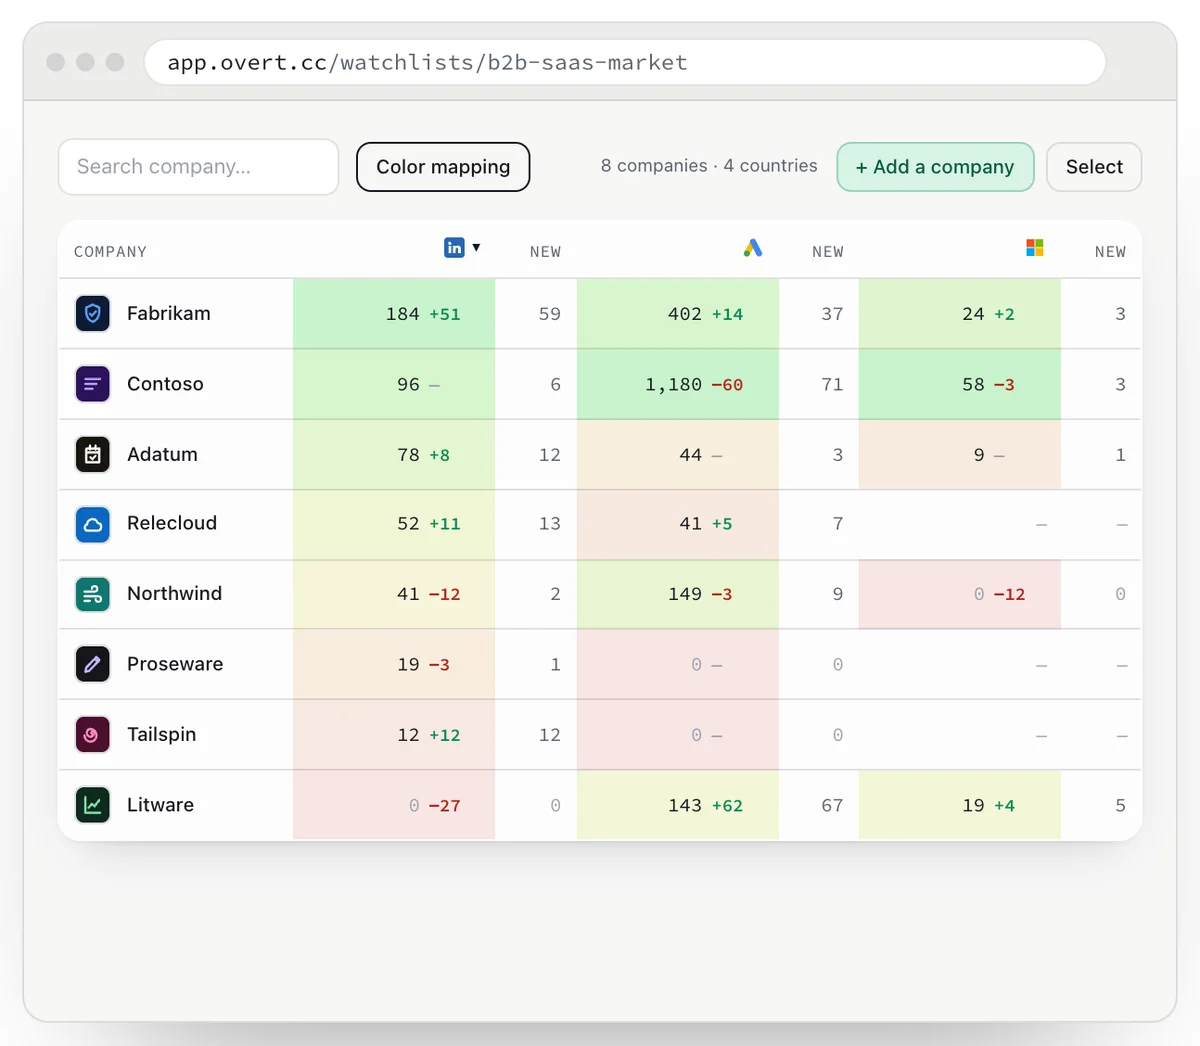1200x1046 pixels.
Task: Open the Proseware company name
Action: click(x=175, y=664)
